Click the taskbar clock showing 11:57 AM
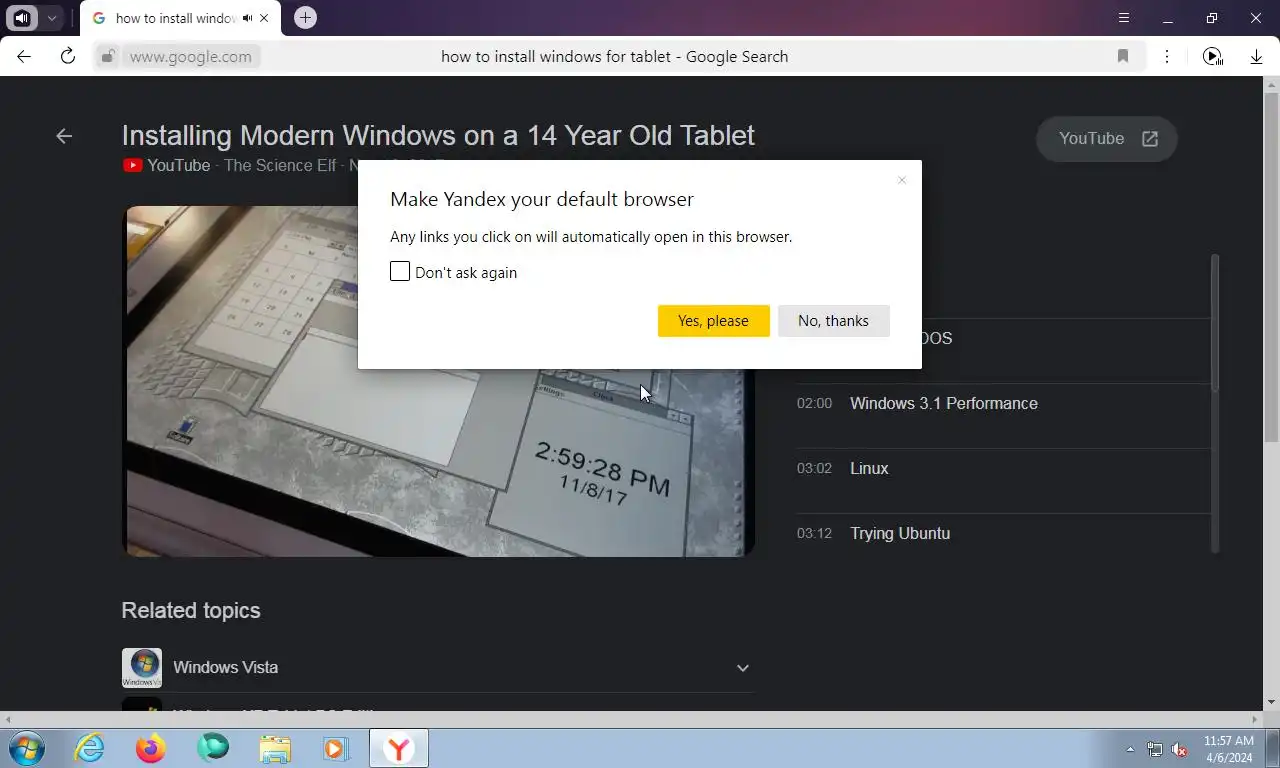This screenshot has width=1280, height=768. tap(1229, 749)
